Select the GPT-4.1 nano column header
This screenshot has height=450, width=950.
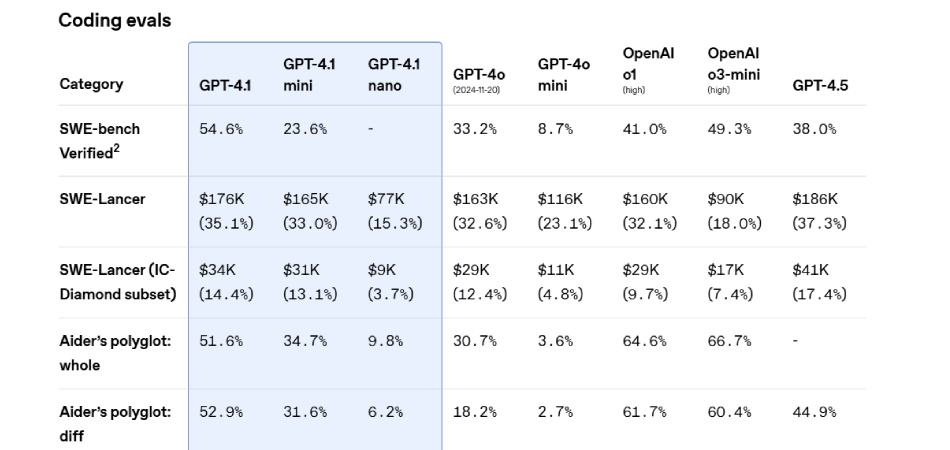point(394,75)
